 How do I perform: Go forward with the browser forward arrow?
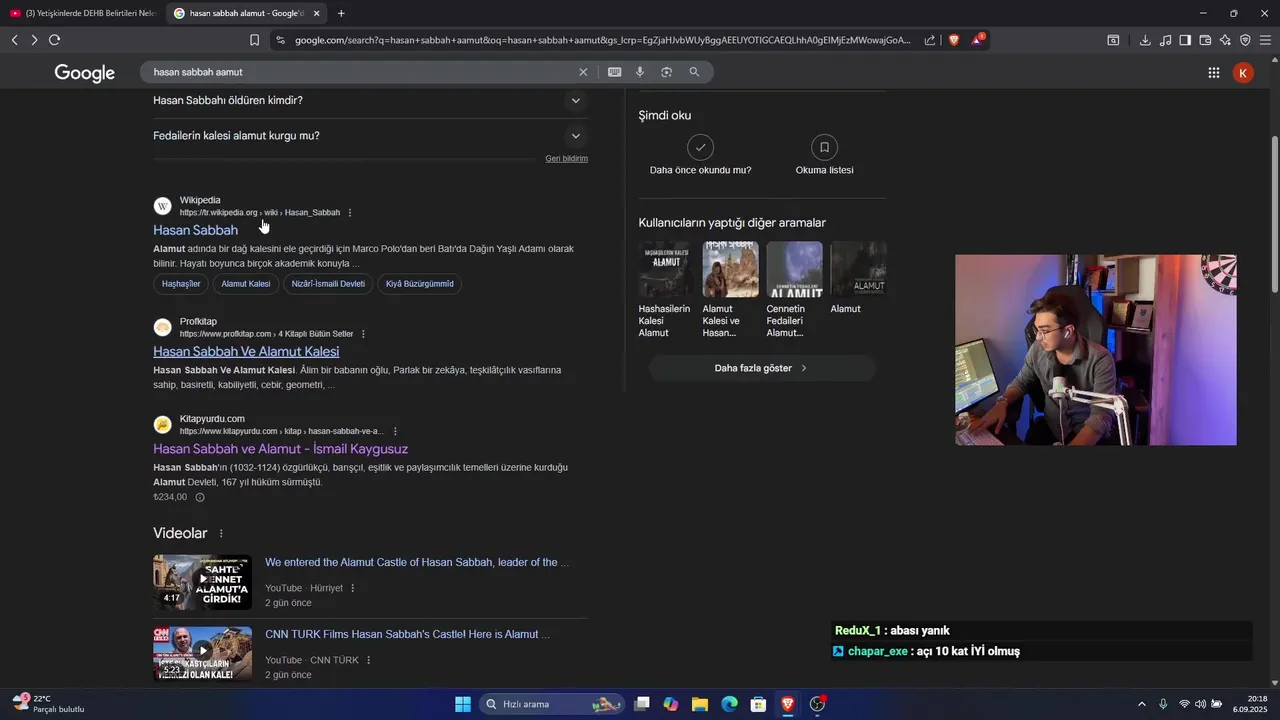click(34, 40)
